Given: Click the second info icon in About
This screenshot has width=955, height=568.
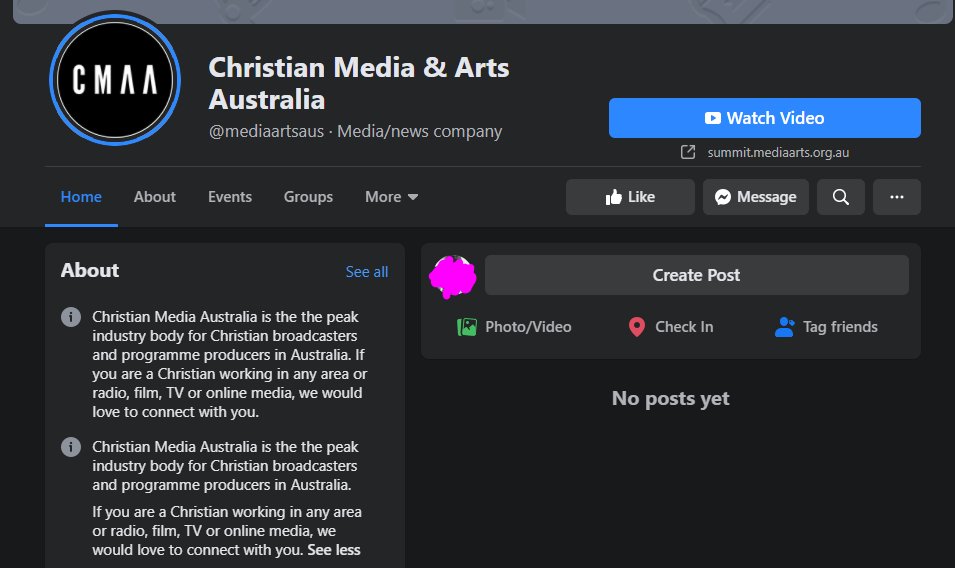Looking at the screenshot, I should 71,447.
